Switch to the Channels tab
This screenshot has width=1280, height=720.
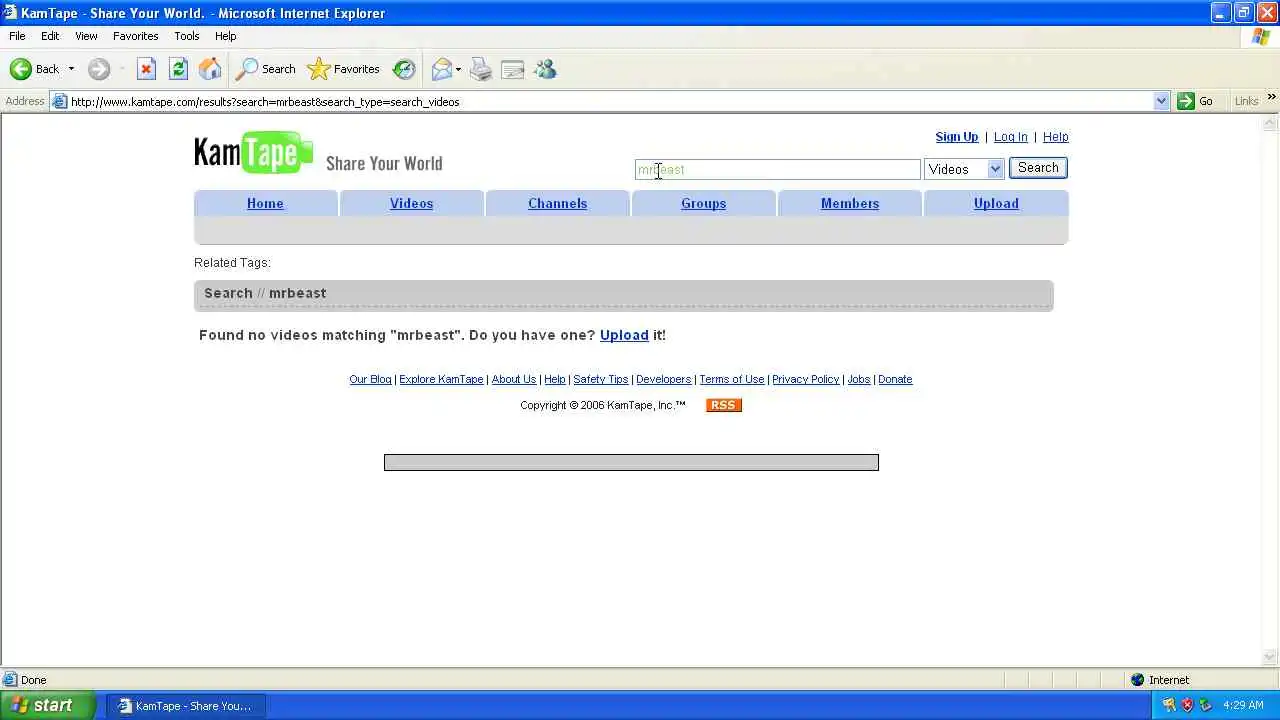pyautogui.click(x=557, y=203)
